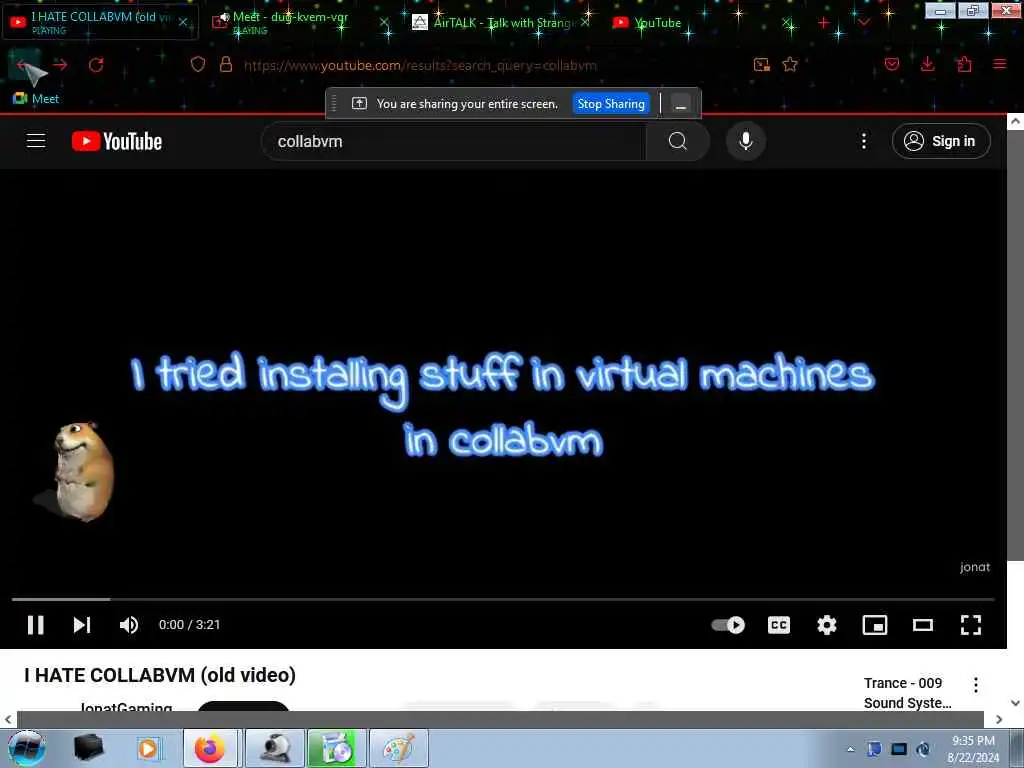Click the video progress bar
Image resolution: width=1024 pixels, height=768 pixels.
pyautogui.click(x=503, y=599)
